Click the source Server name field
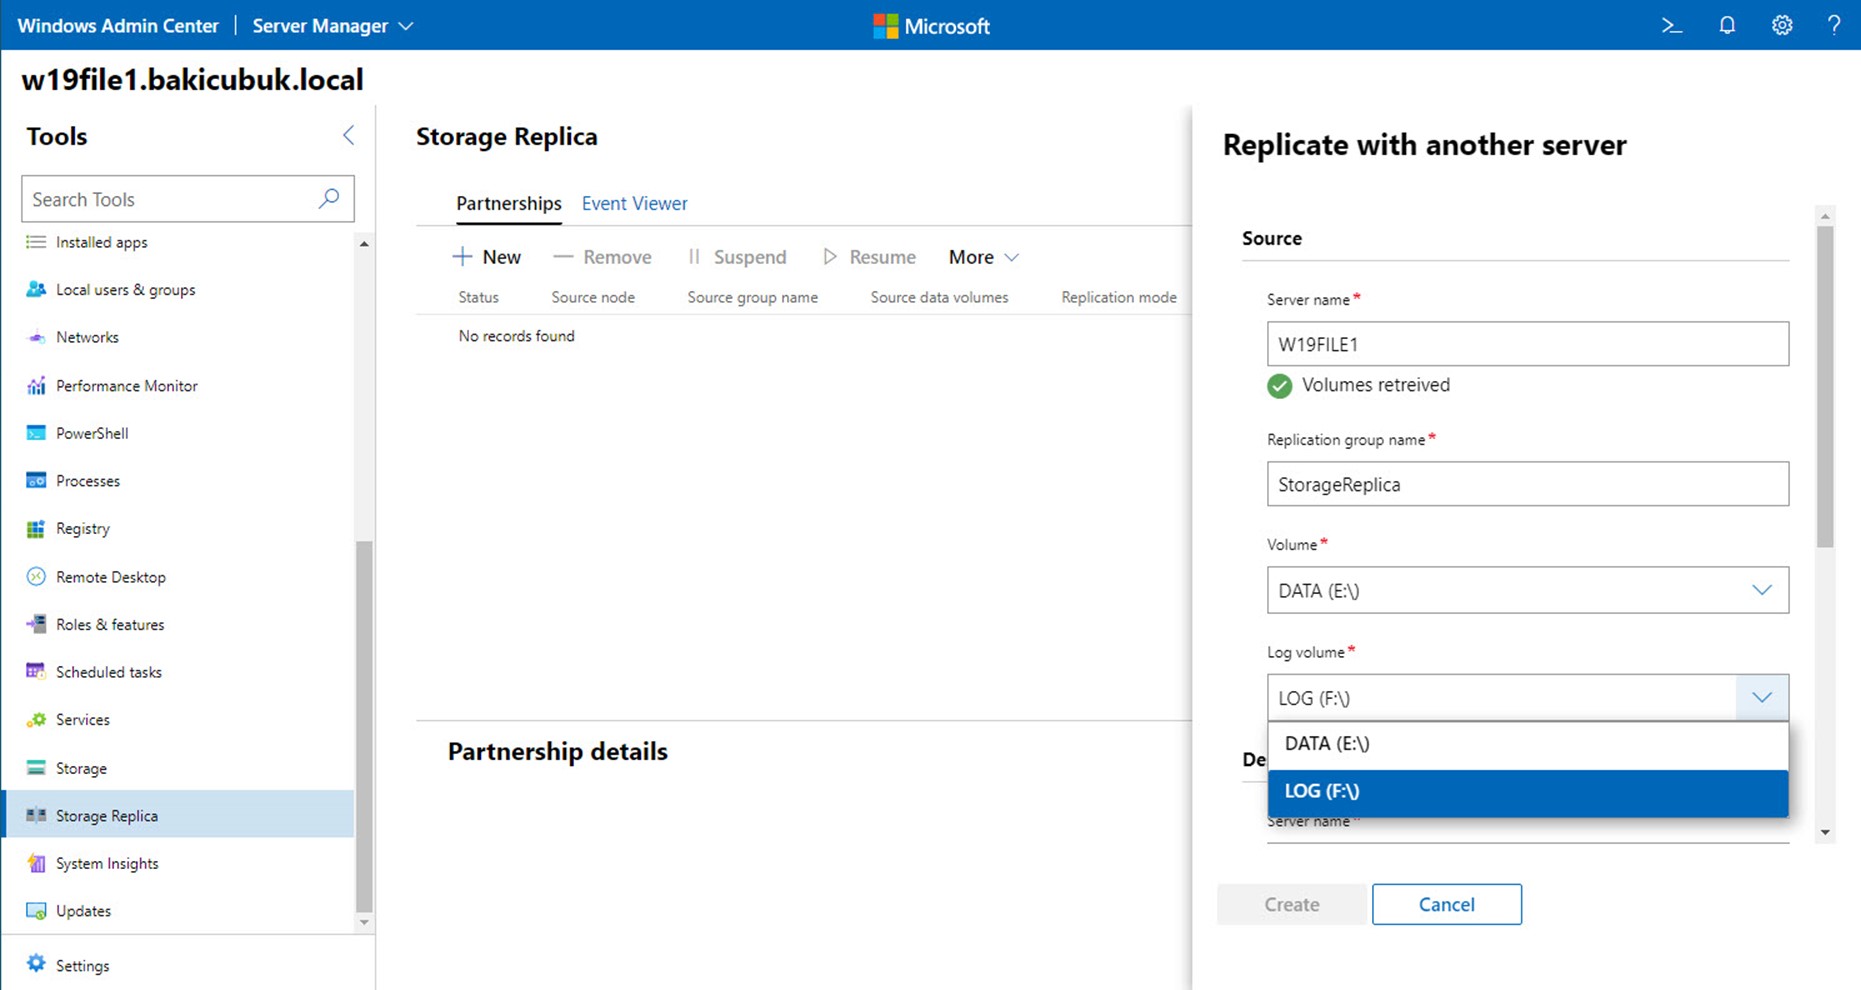The height and width of the screenshot is (990, 1861). [x=1527, y=344]
